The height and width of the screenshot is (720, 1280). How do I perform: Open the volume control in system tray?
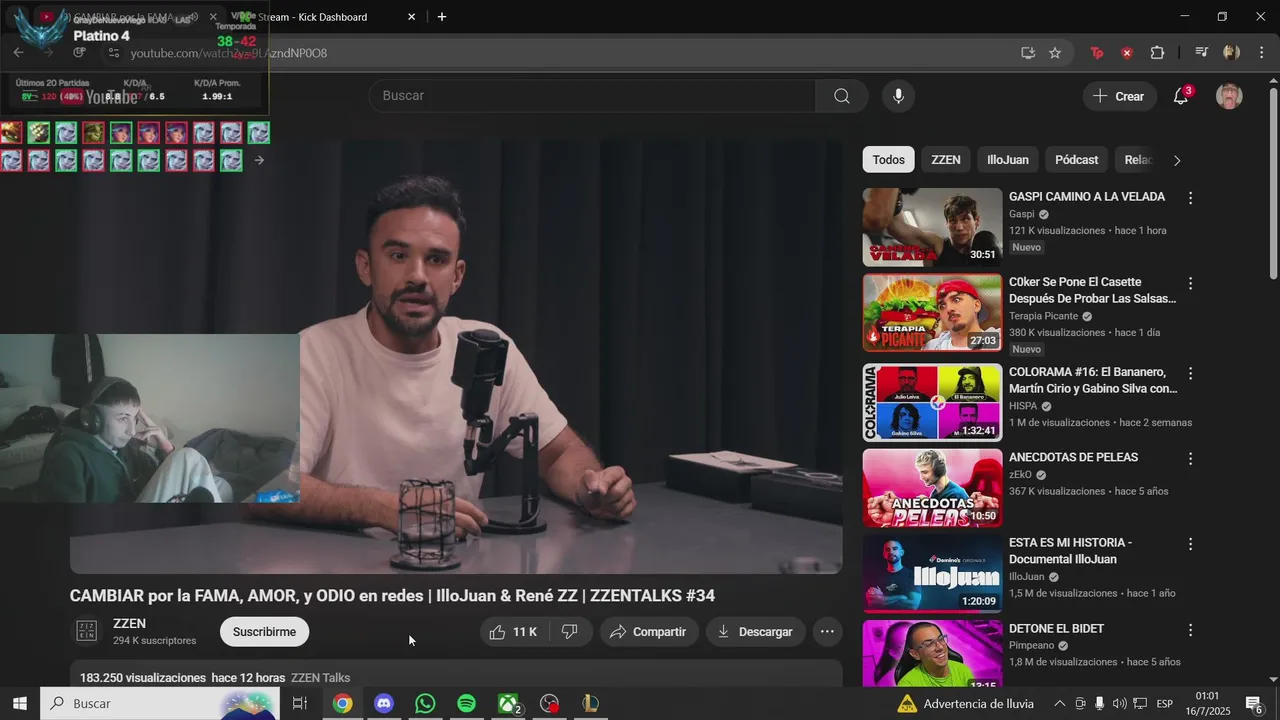coord(1119,704)
